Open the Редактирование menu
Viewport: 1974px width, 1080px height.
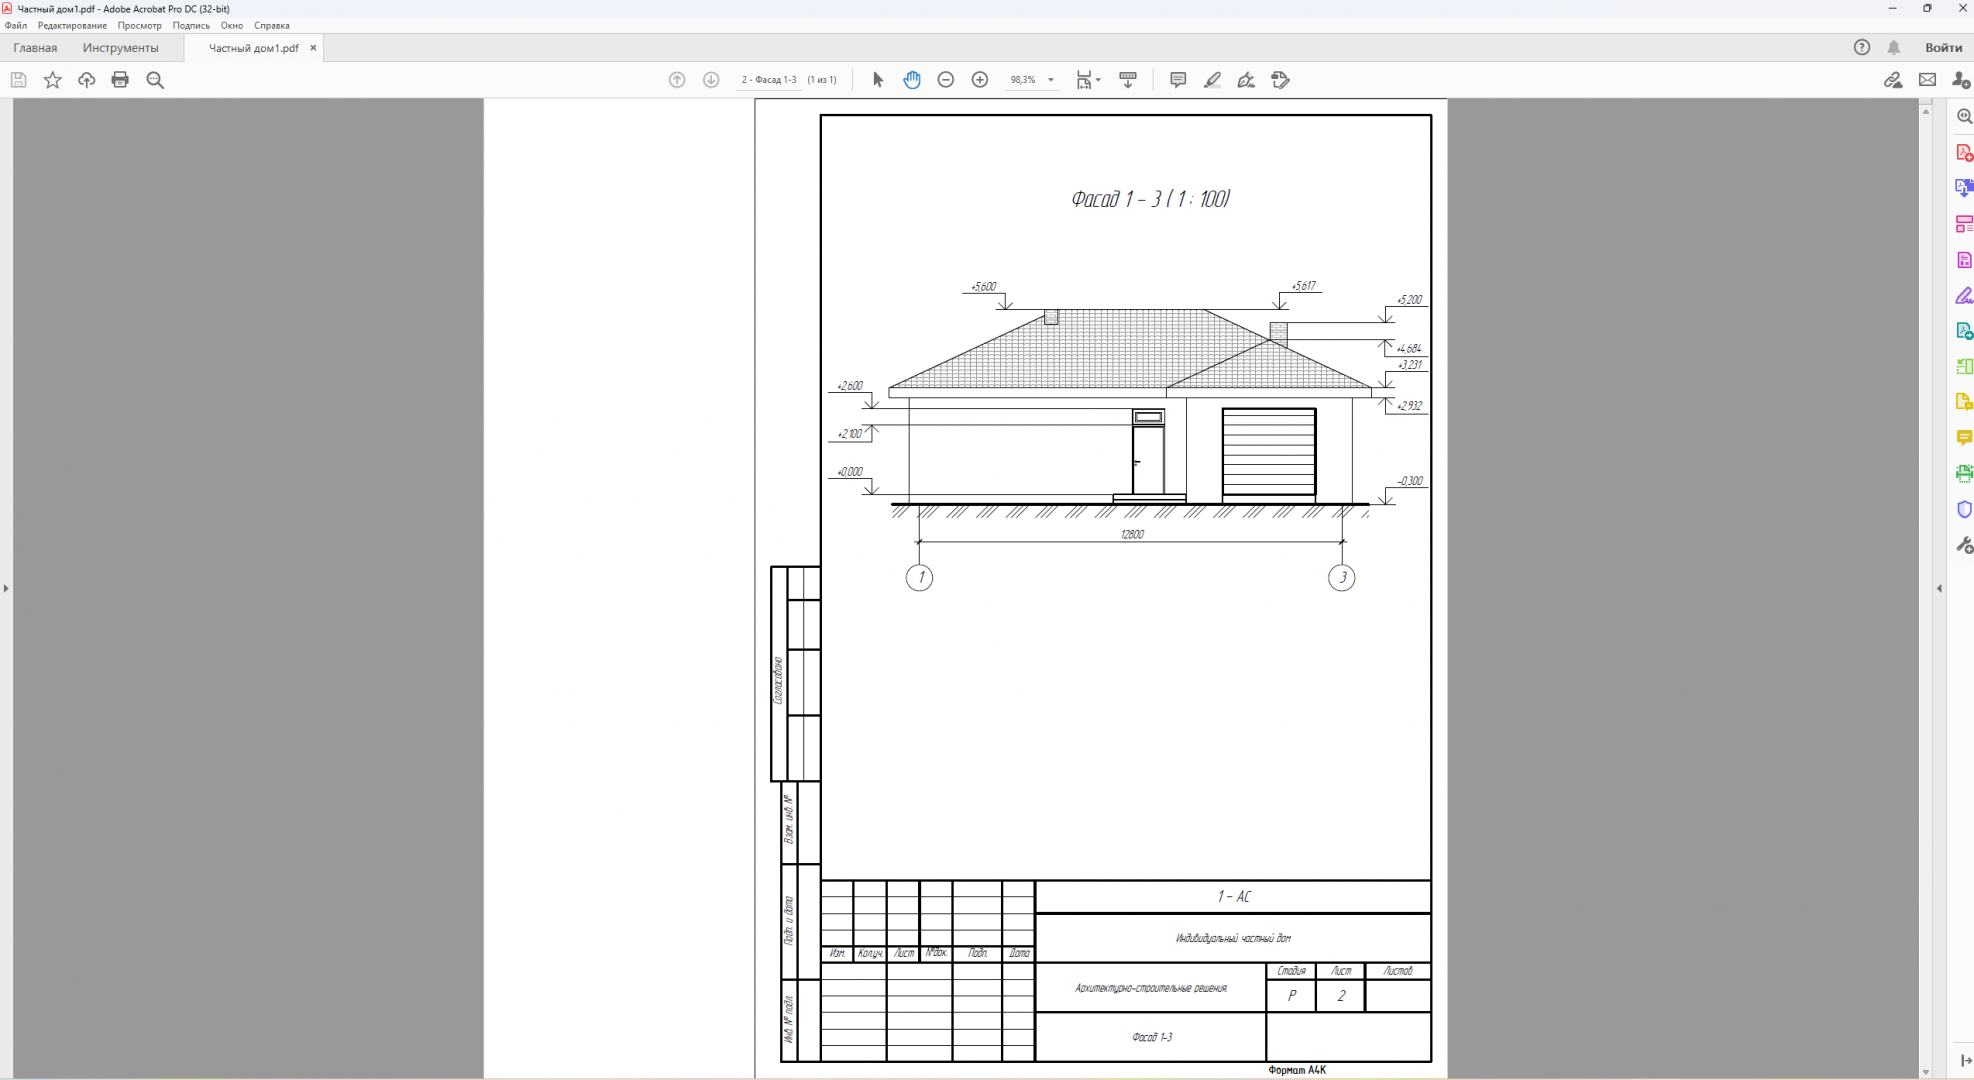72,25
